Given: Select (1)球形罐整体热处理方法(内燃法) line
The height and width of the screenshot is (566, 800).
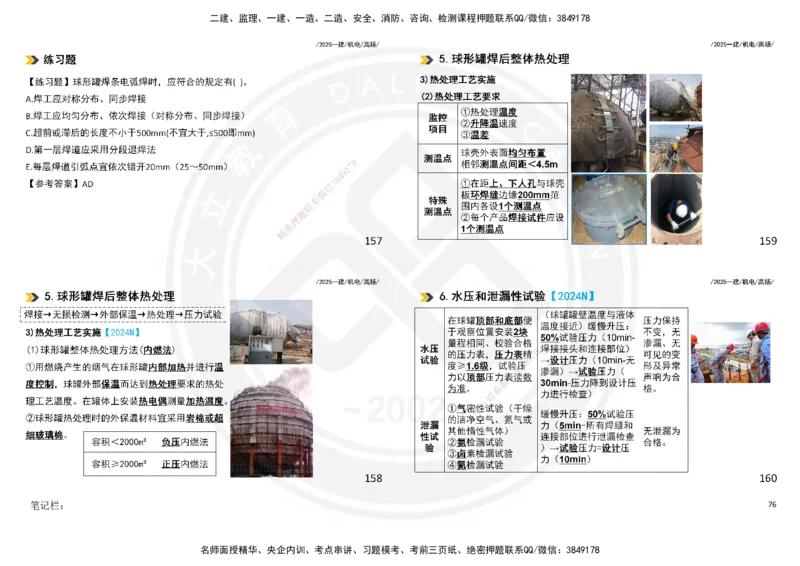Looking at the screenshot, I should click(100, 350).
